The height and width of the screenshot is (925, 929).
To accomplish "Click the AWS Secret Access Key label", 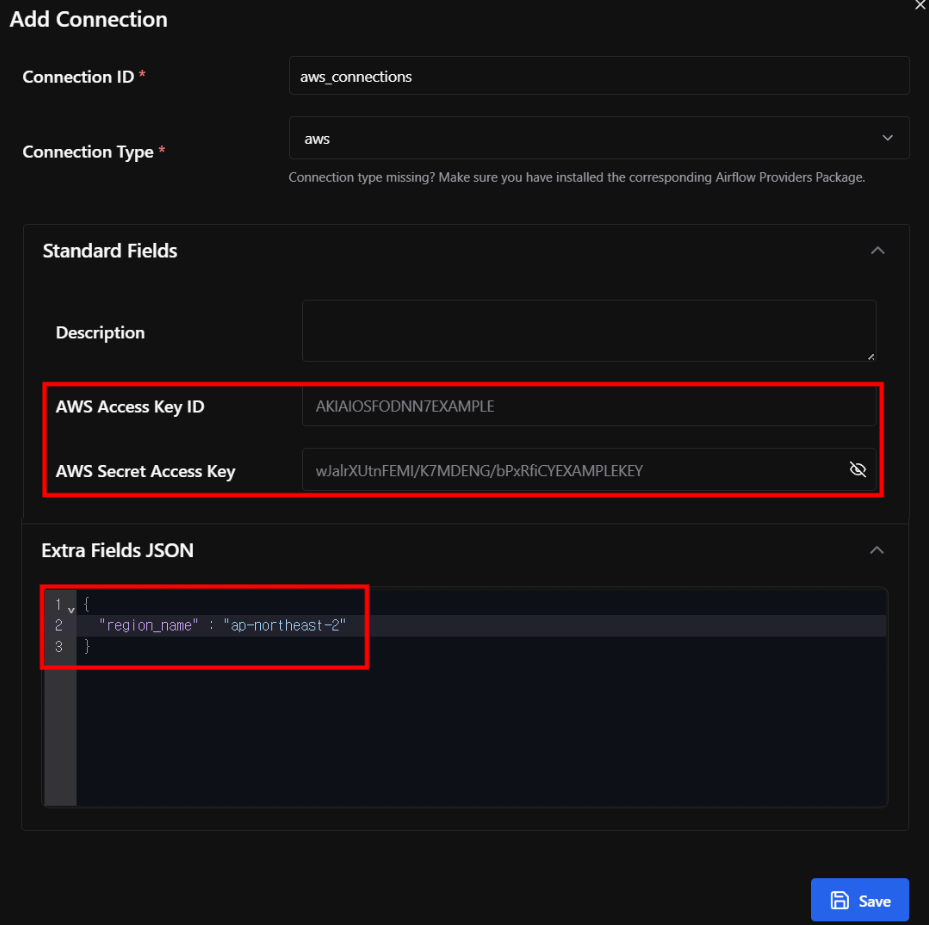I will 145,471.
